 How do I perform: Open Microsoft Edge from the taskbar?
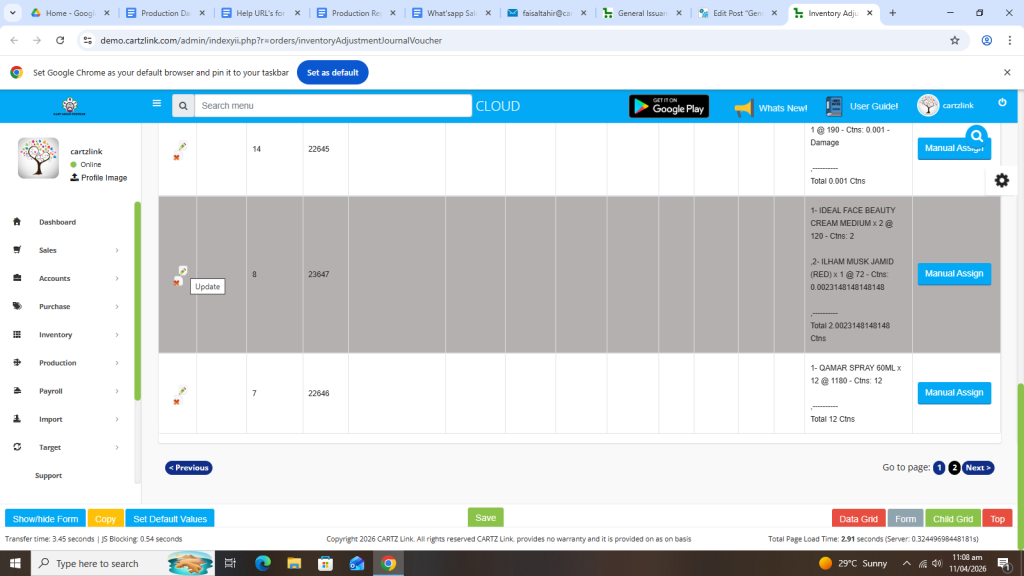[x=263, y=563]
